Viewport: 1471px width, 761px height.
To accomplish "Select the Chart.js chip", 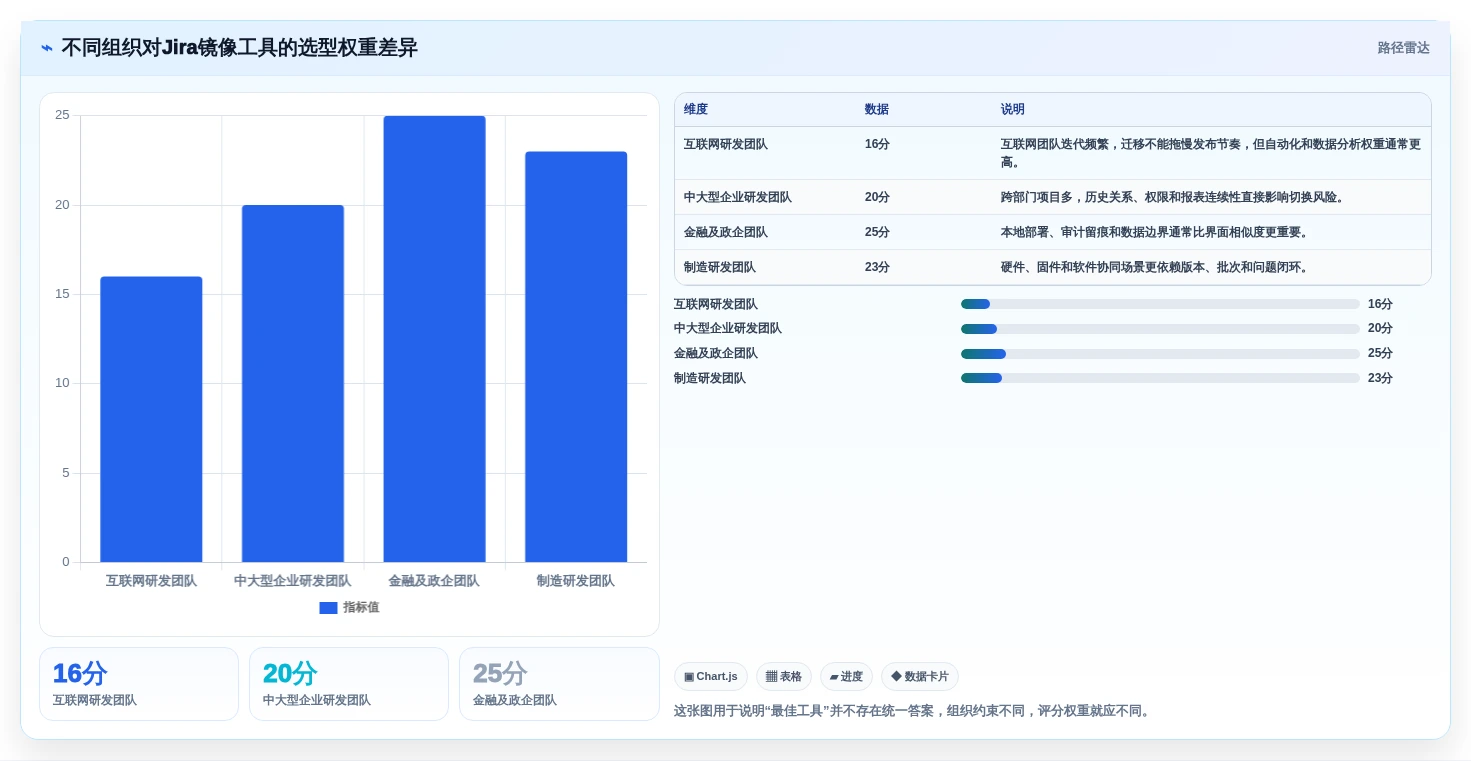I will click(711, 676).
